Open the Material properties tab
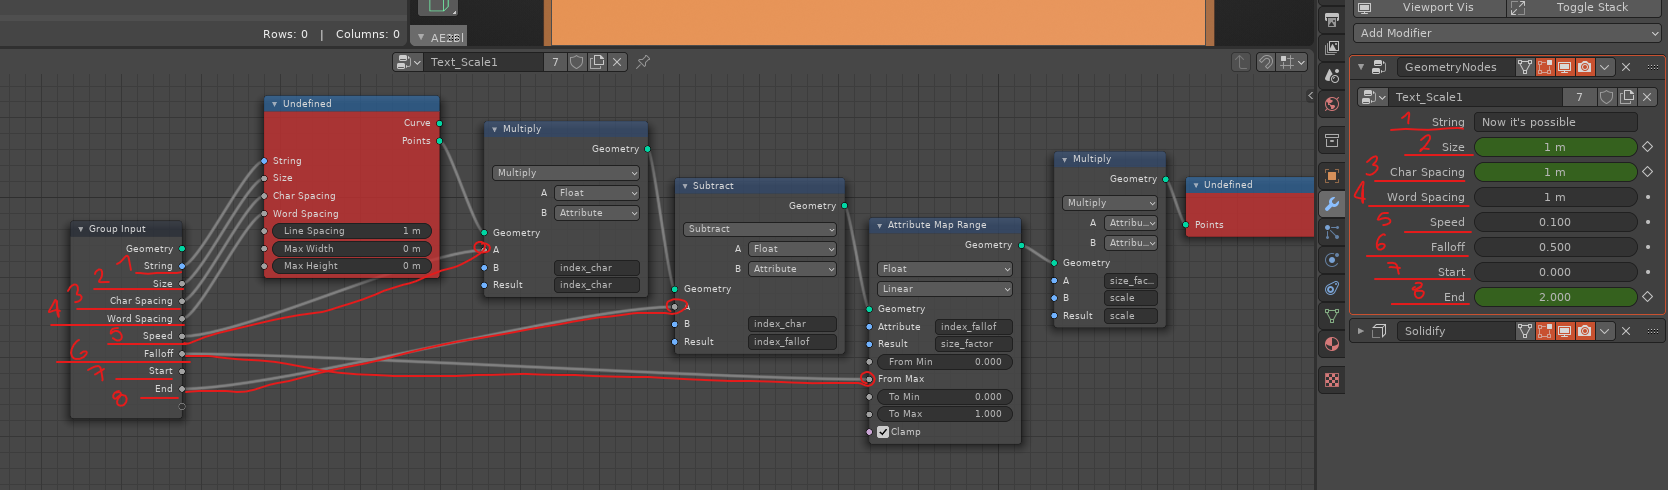The width and height of the screenshot is (1668, 490). click(1332, 344)
